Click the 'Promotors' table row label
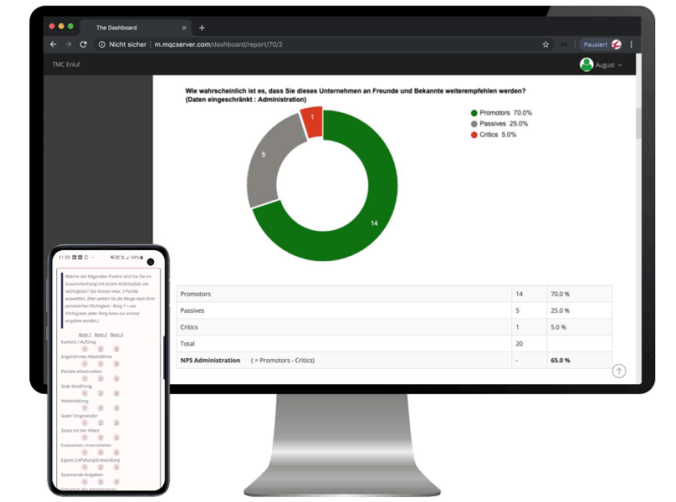 (x=195, y=294)
